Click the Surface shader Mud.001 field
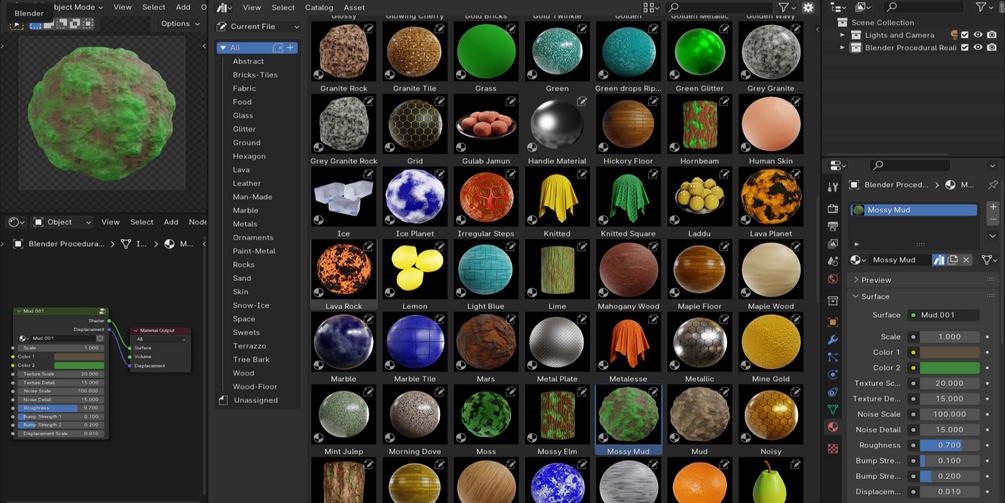Image resolution: width=1005 pixels, height=503 pixels. pos(943,315)
